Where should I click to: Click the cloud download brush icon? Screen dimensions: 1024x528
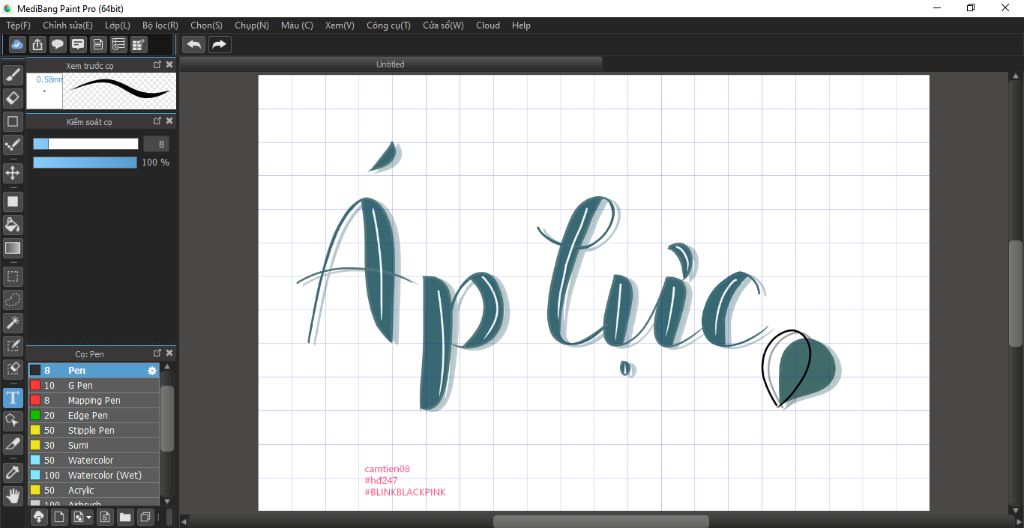click(x=39, y=518)
